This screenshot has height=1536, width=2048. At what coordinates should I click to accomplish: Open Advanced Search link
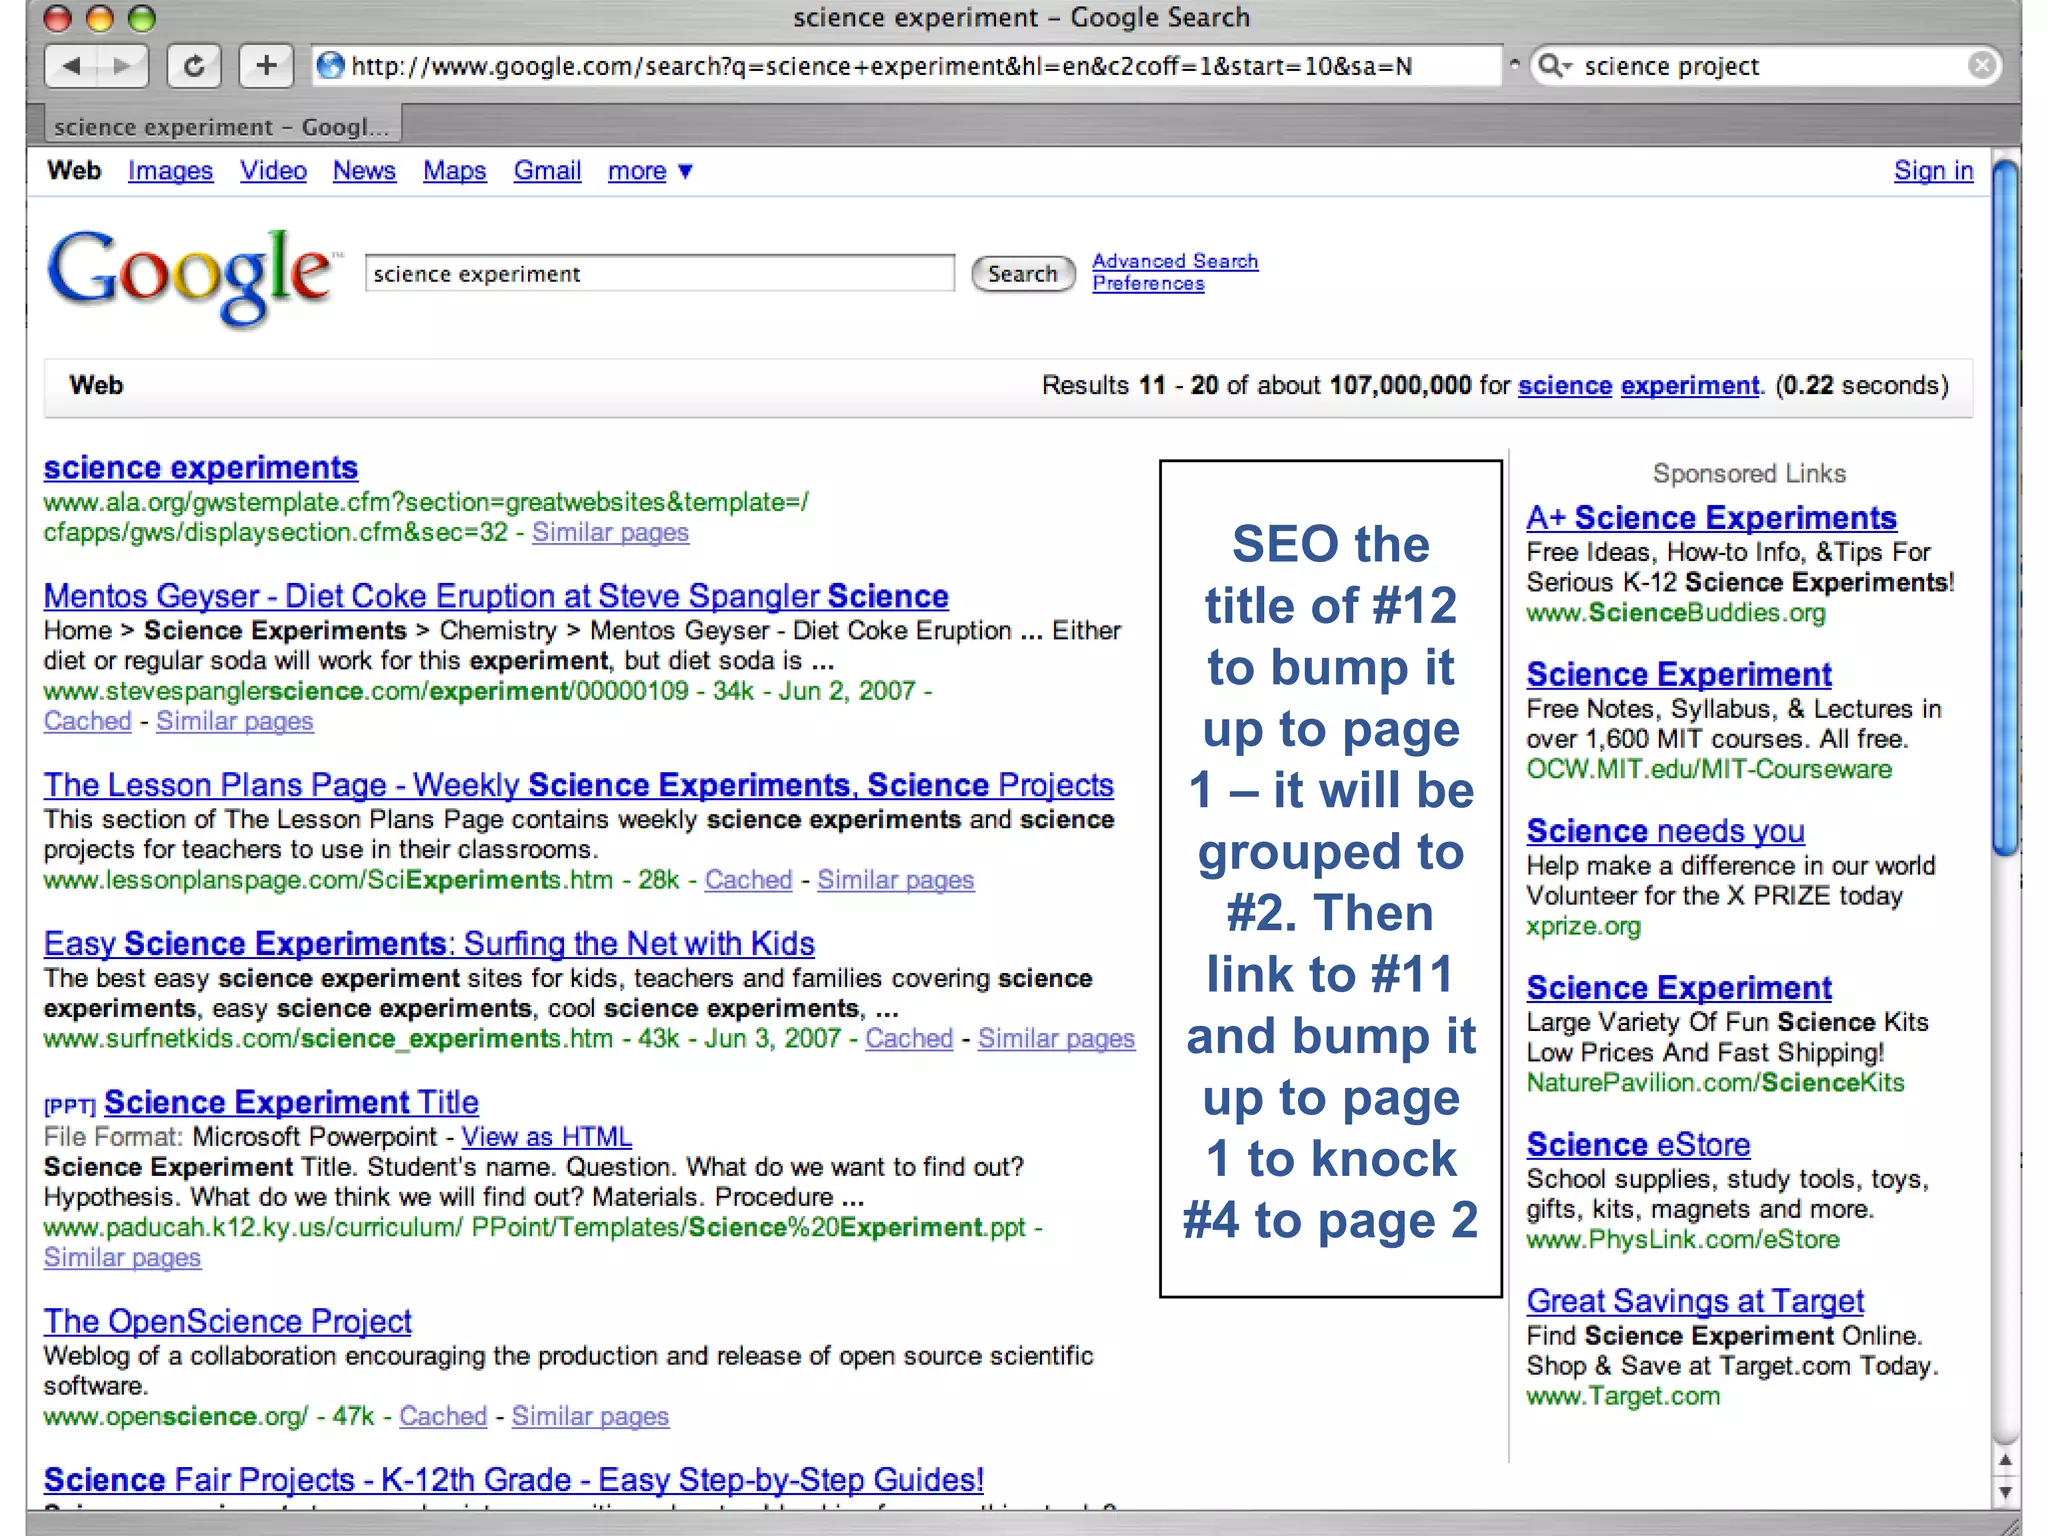coord(1175,261)
